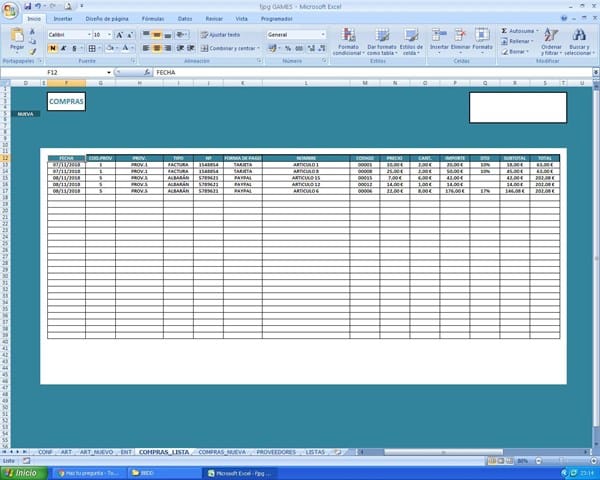Open the COMPRAS_NUEVA sheet tab
Viewport: 600px width, 480px height.
point(222,452)
